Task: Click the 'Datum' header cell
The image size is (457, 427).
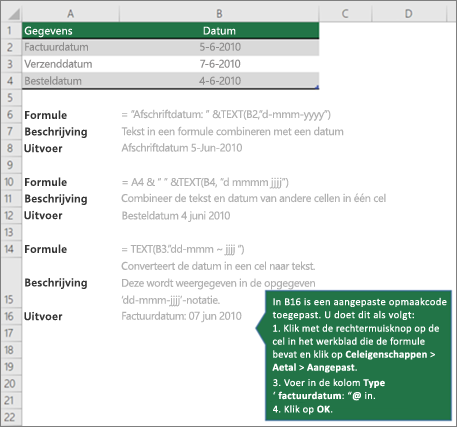Action: 219,31
